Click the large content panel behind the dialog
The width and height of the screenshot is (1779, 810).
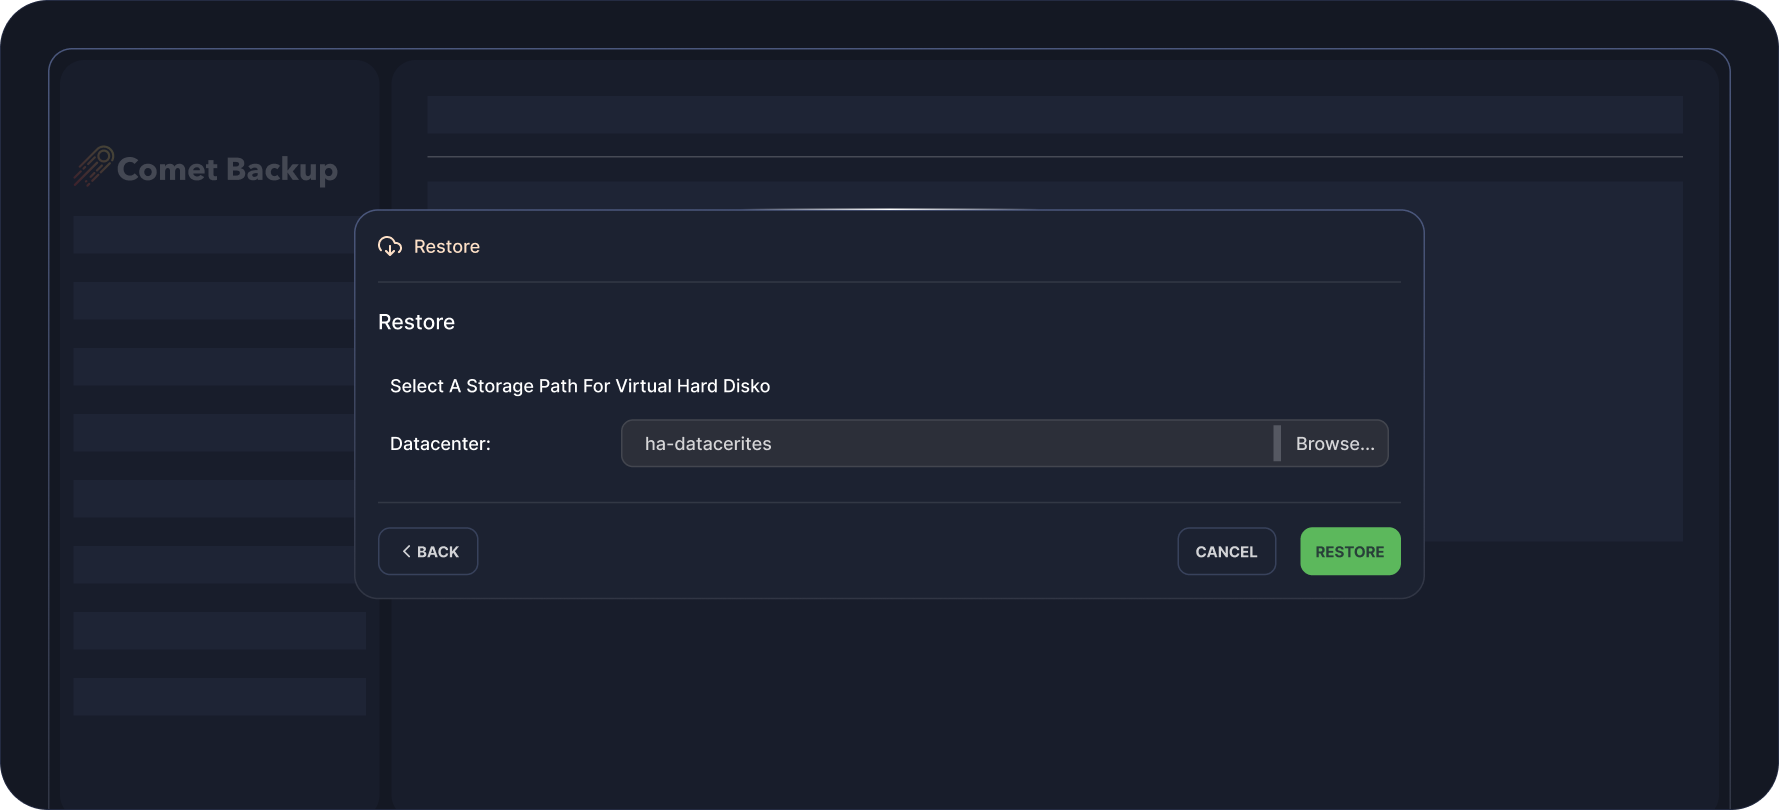1552,360
